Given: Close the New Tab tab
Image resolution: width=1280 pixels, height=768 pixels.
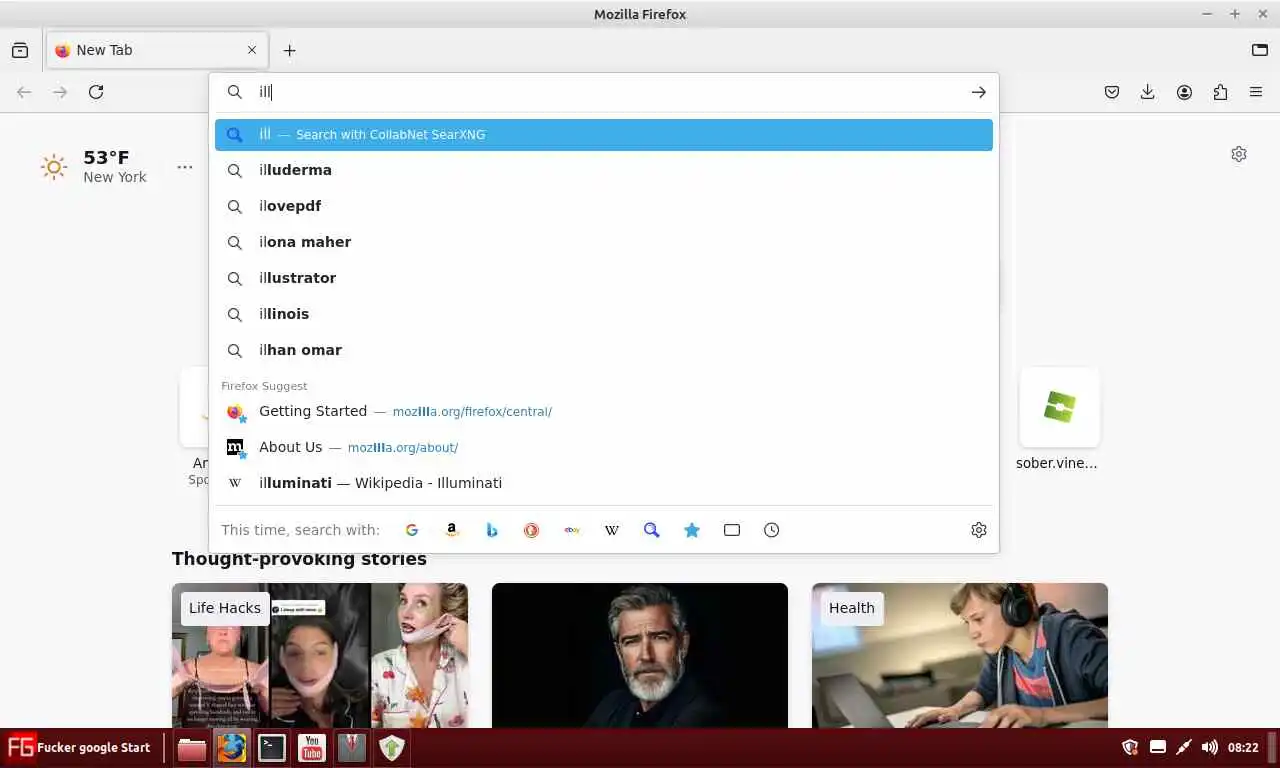Looking at the screenshot, I should [x=252, y=50].
